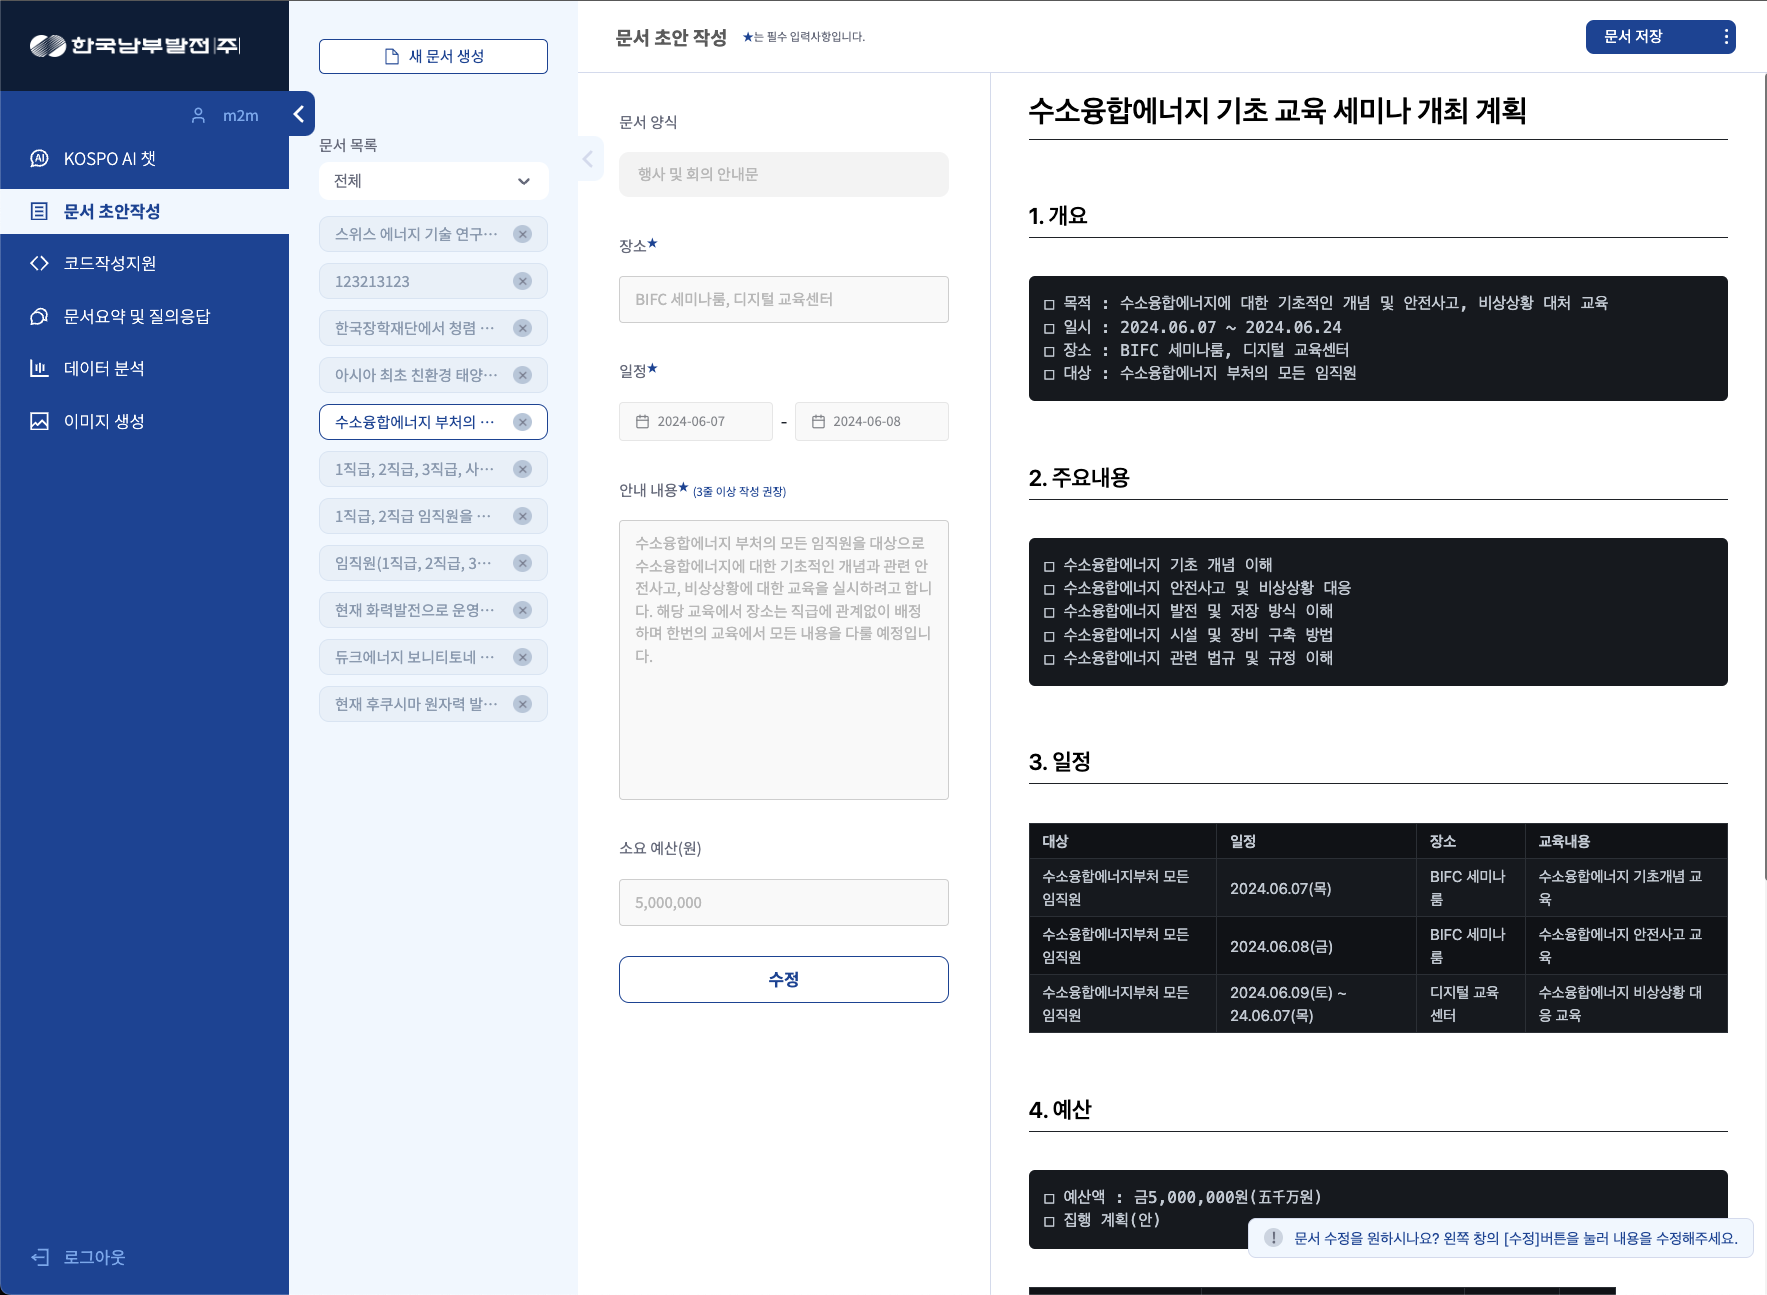This screenshot has width=1767, height=1295.
Task: Click the 4. 예산 section heading
Action: [x=1060, y=1109]
